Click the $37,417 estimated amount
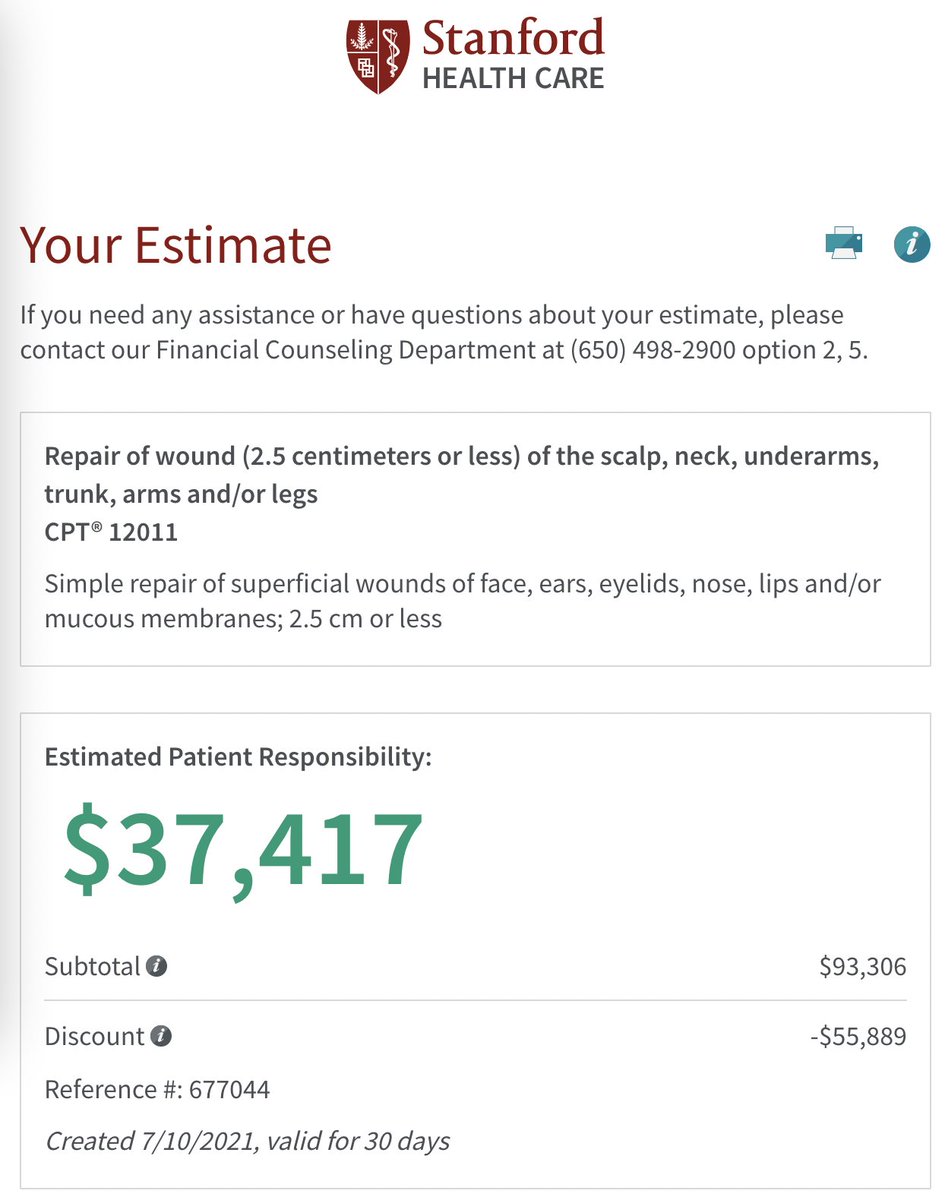Viewport: 945px width, 1200px height. (244, 848)
